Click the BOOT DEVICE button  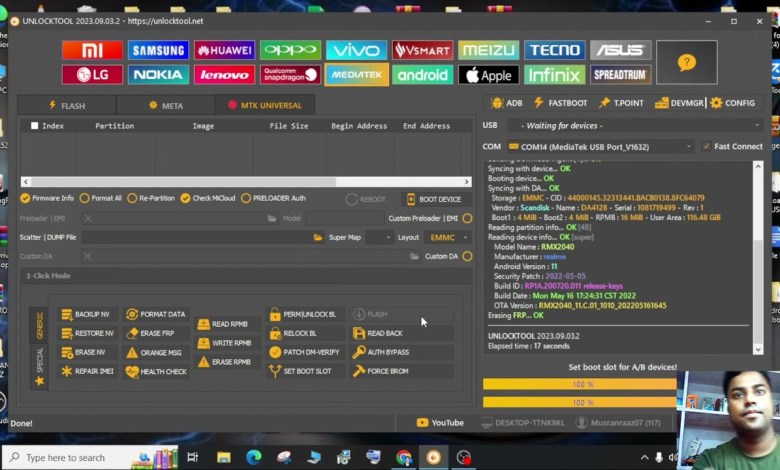(434, 199)
